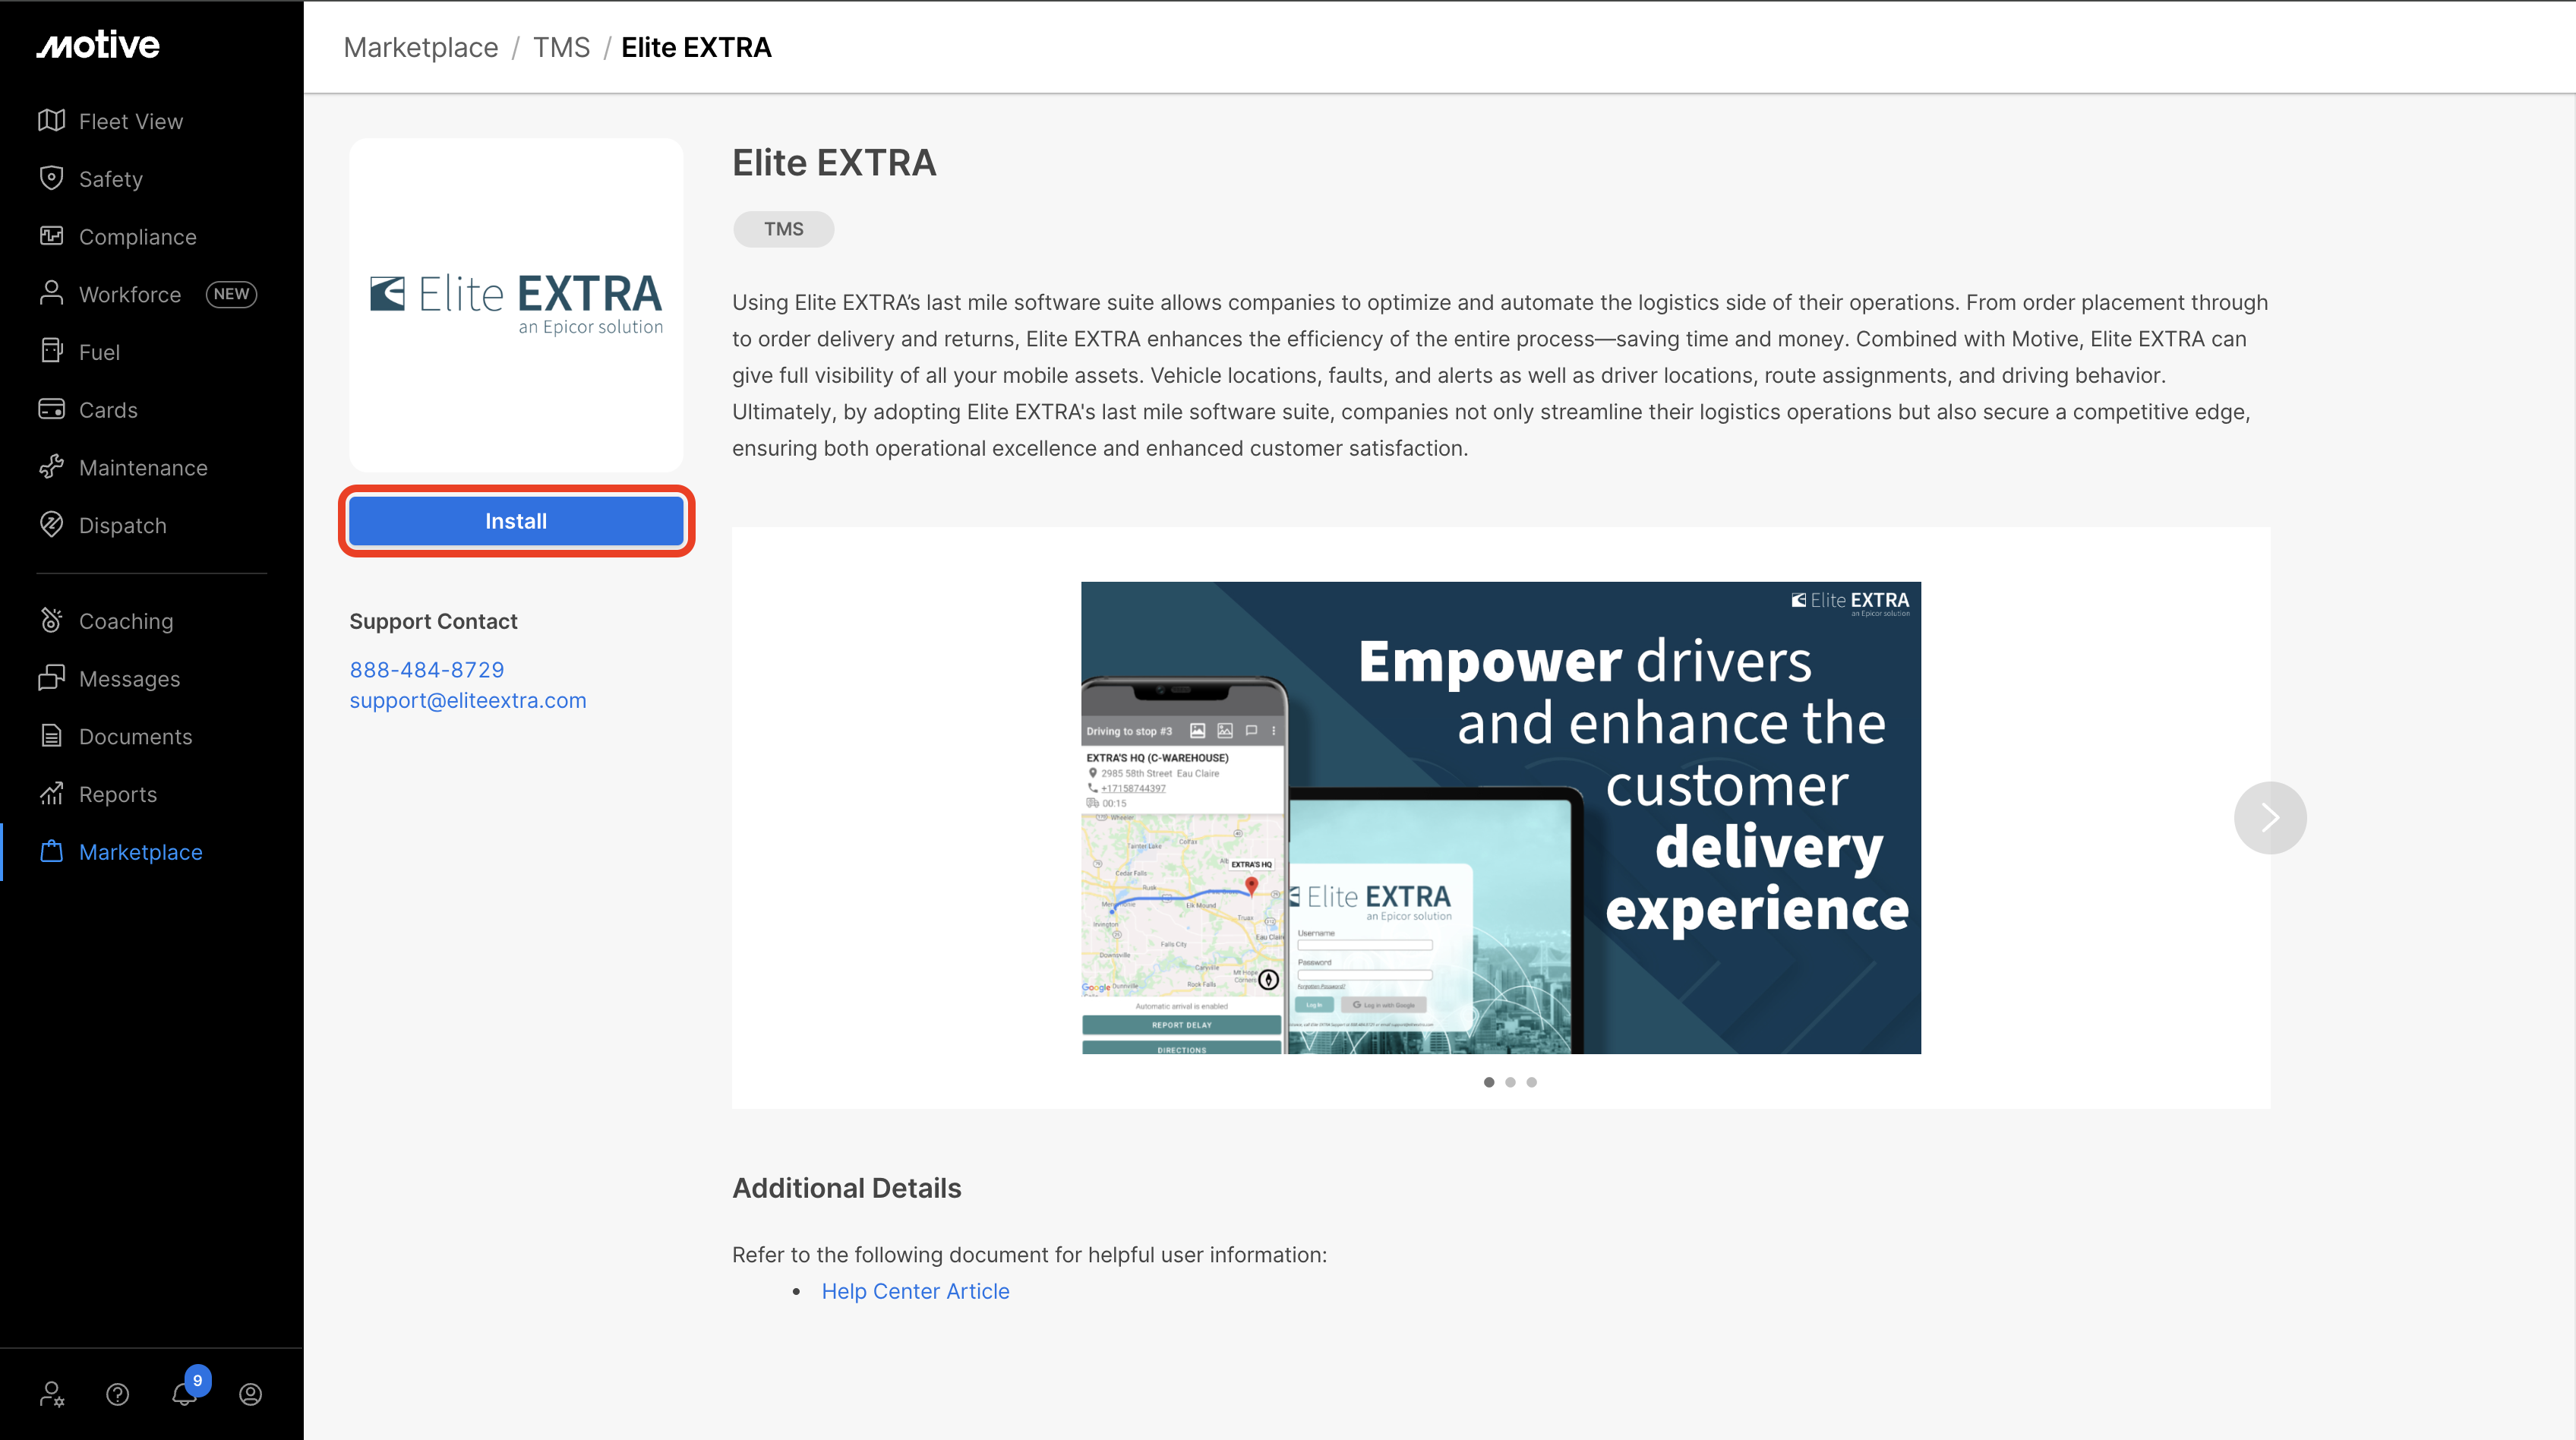Open the Help Center Article link
The width and height of the screenshot is (2576, 1440).
point(915,1291)
